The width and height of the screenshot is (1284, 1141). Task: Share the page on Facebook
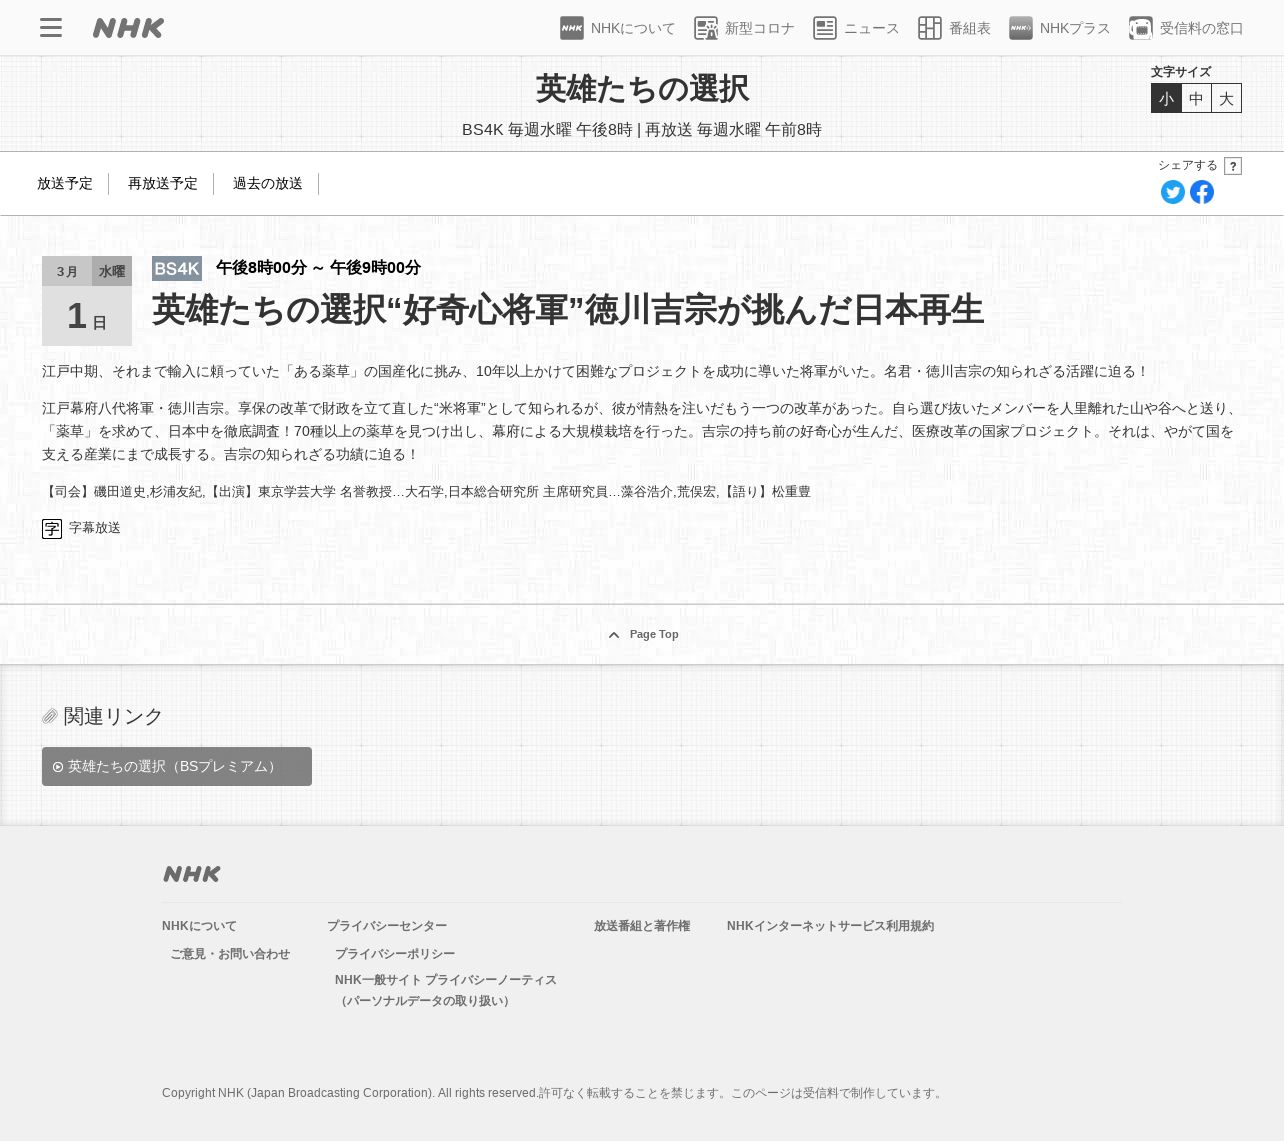tap(1202, 192)
